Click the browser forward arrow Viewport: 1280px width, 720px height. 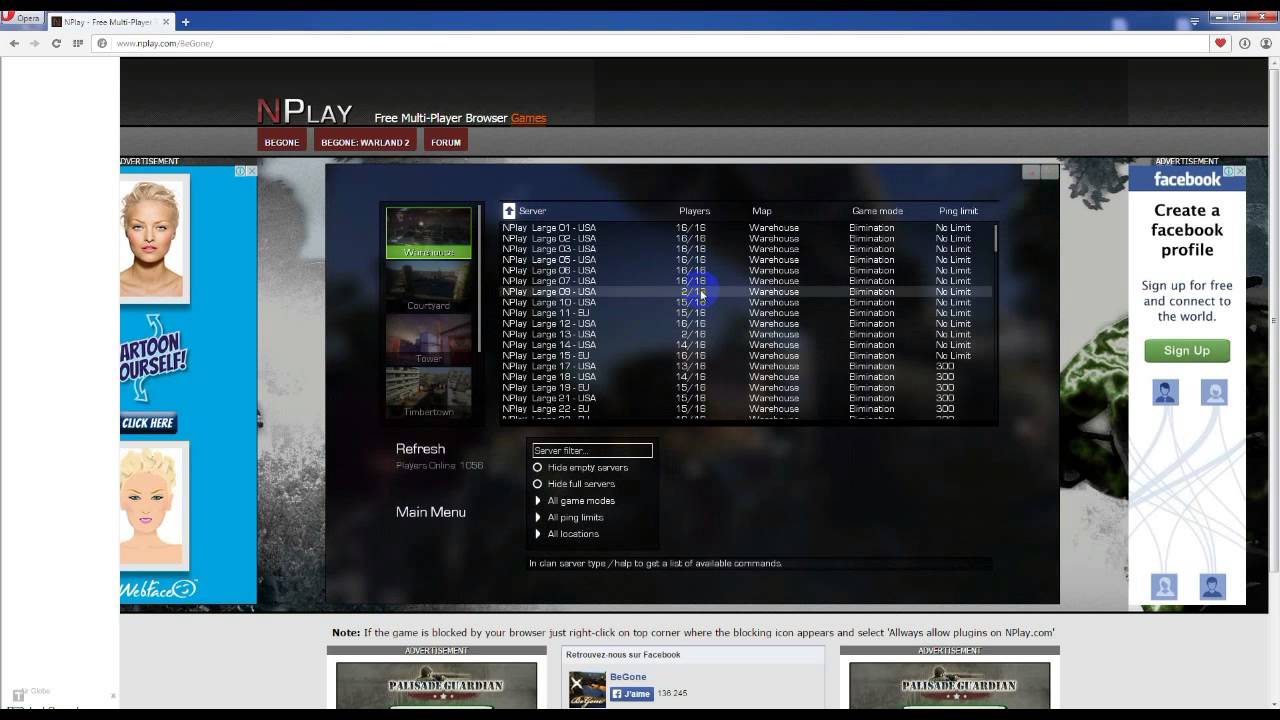pos(35,43)
